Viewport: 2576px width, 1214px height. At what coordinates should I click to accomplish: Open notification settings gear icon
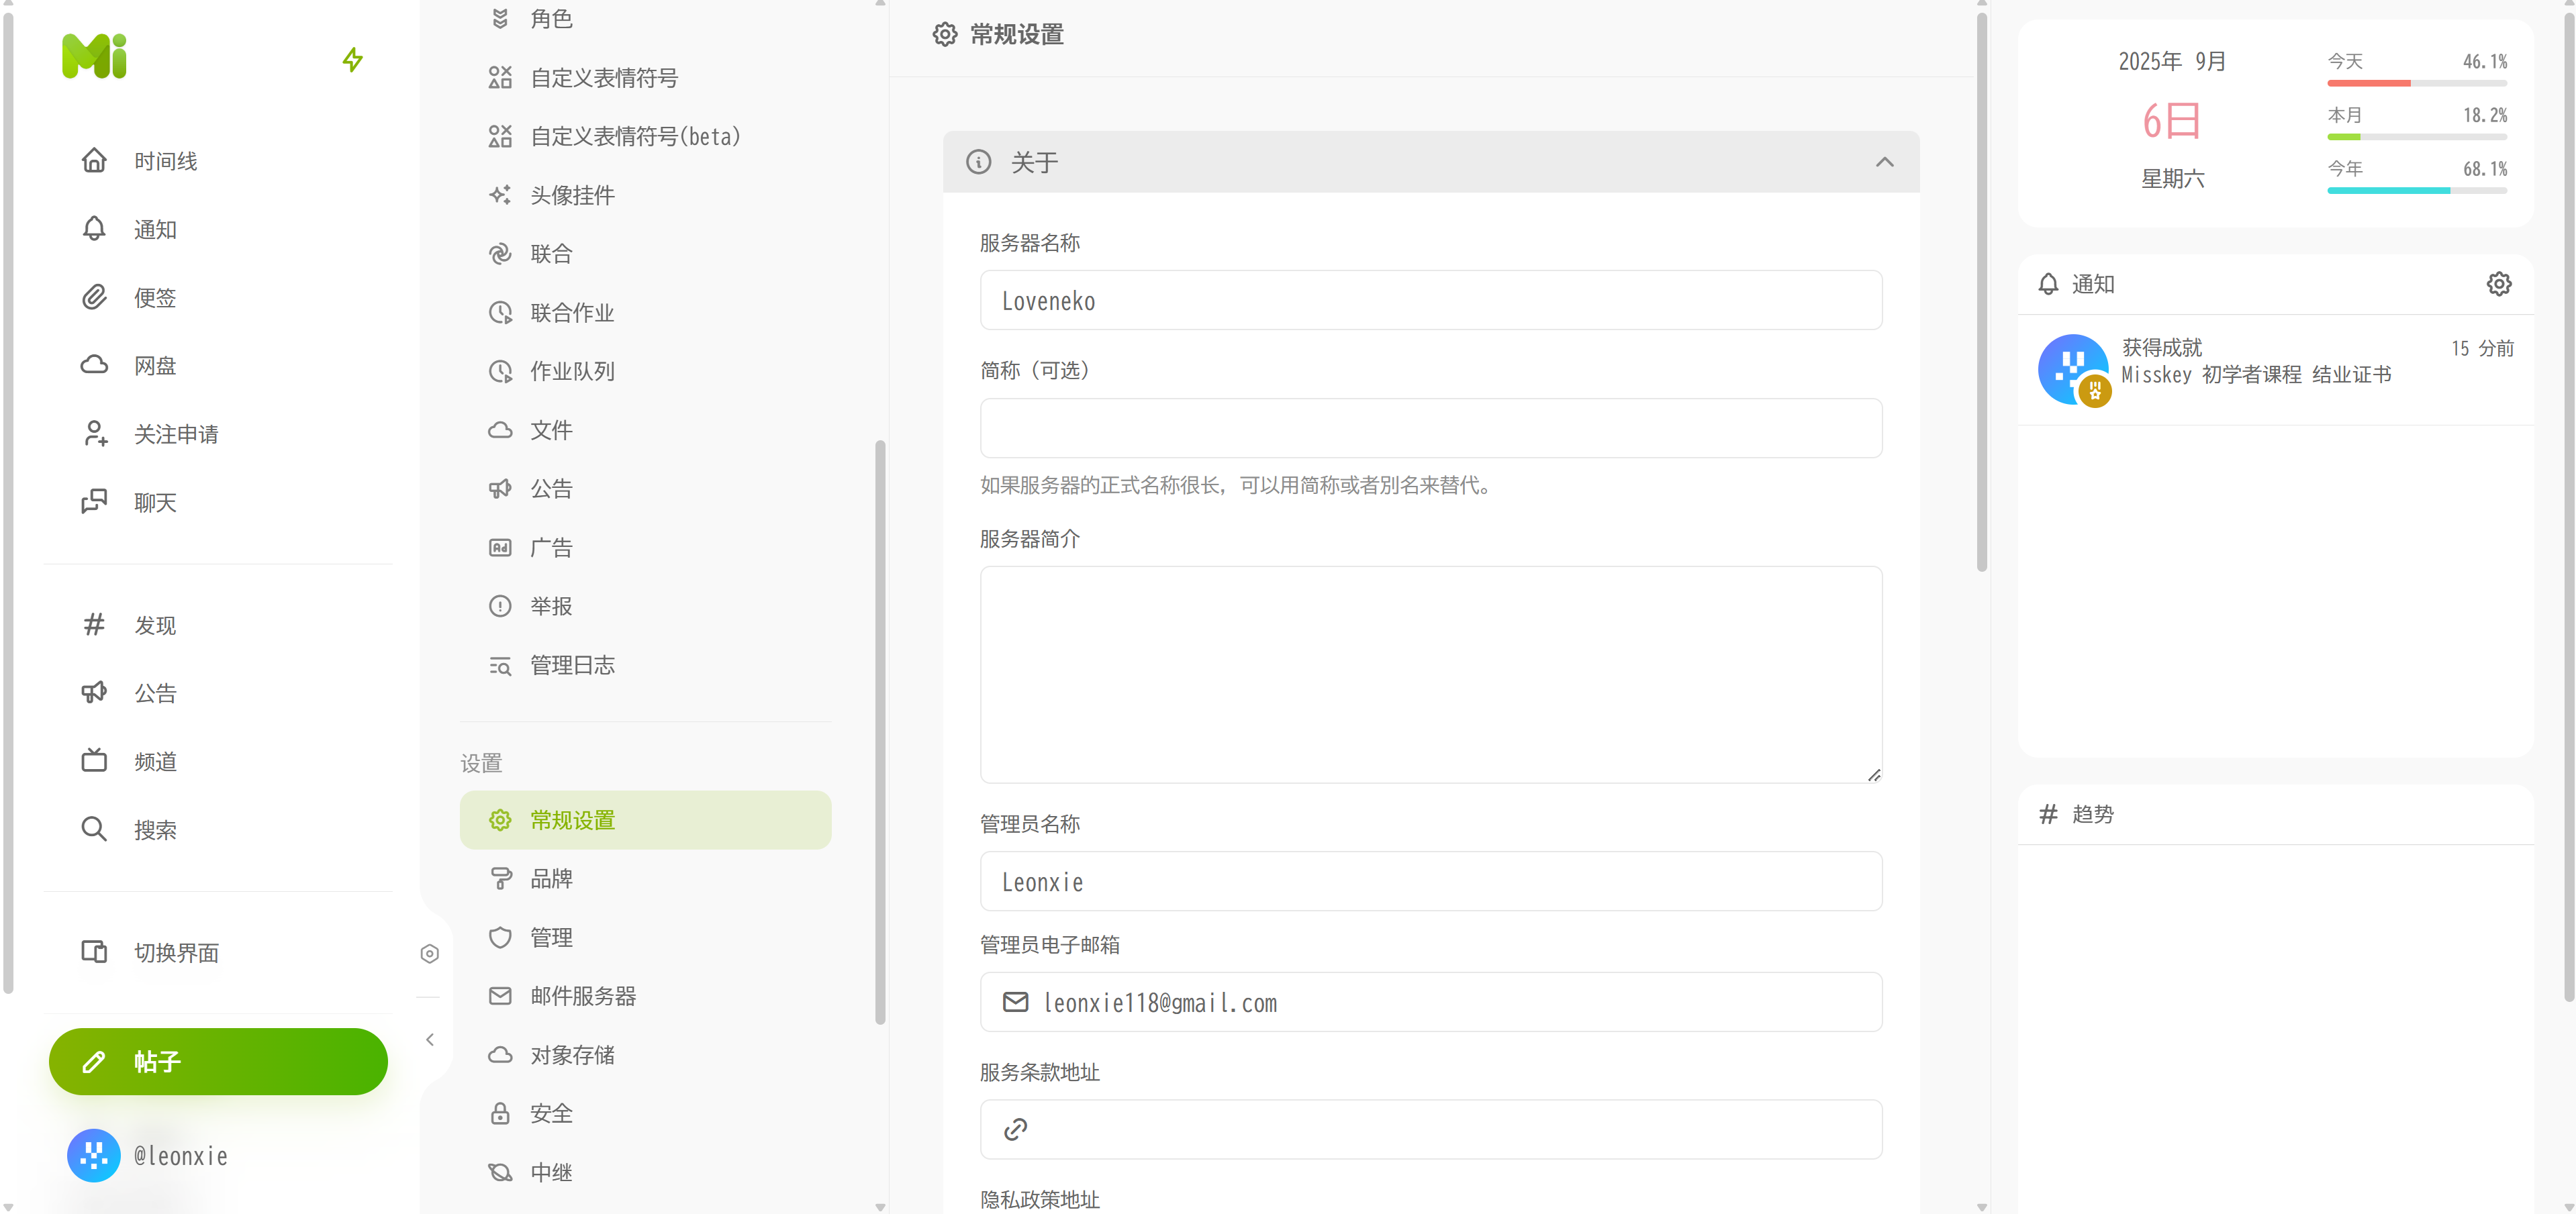2498,284
